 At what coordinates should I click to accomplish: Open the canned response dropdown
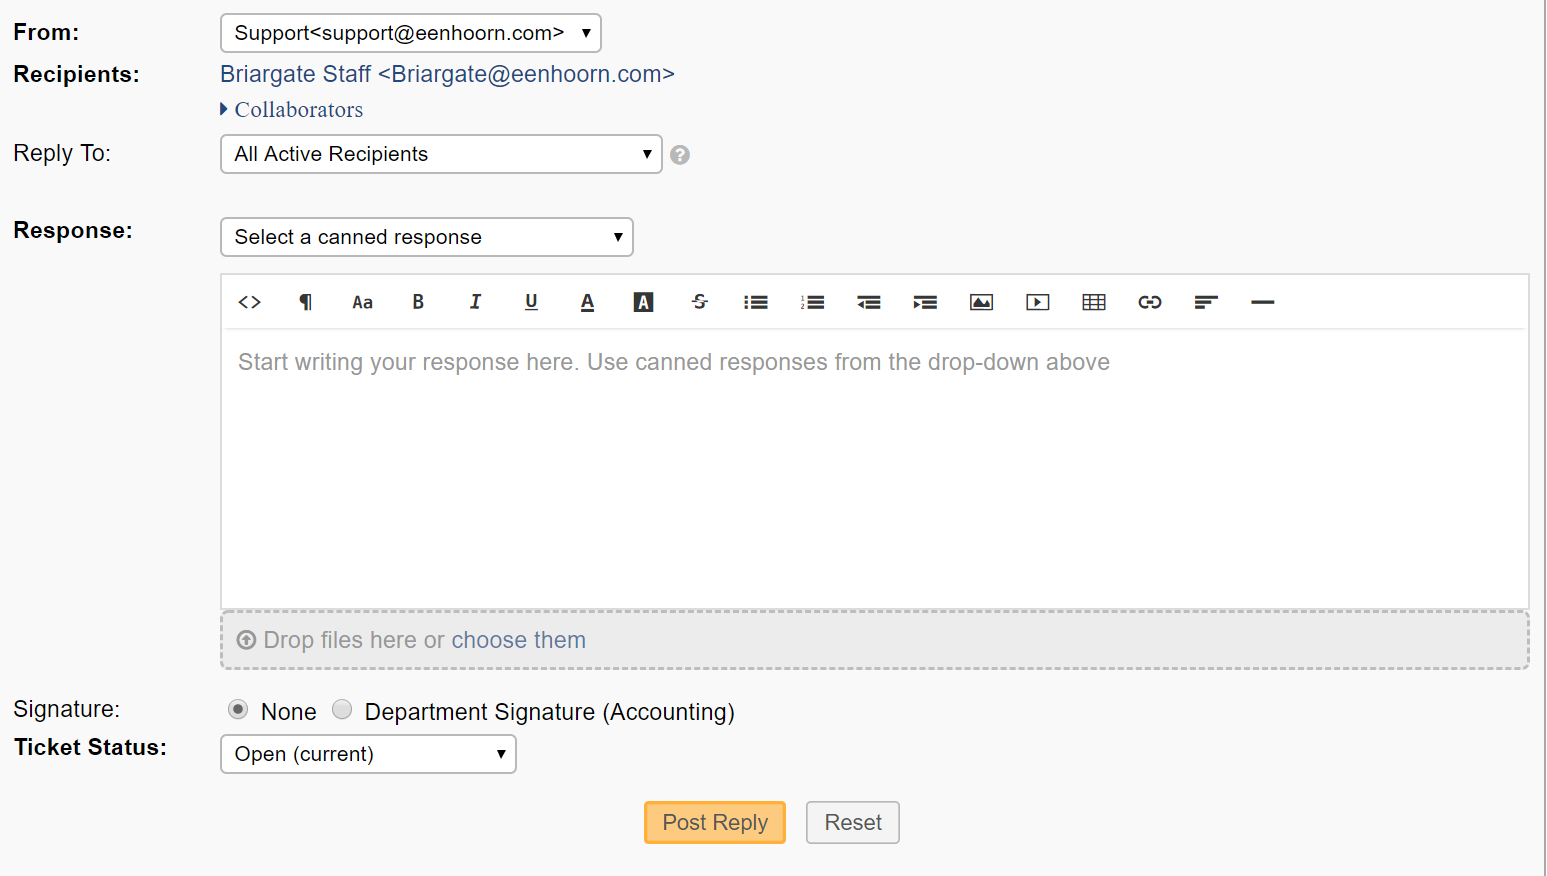pos(427,237)
